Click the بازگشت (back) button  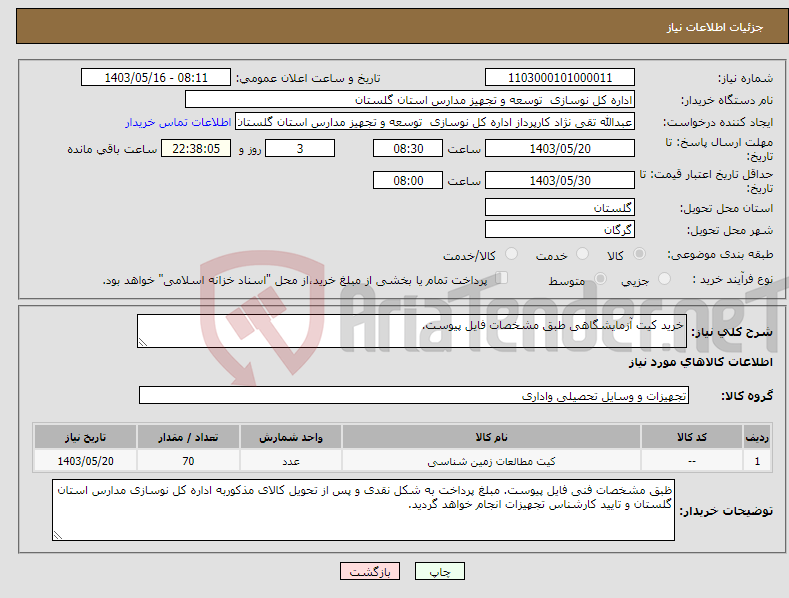point(370,571)
